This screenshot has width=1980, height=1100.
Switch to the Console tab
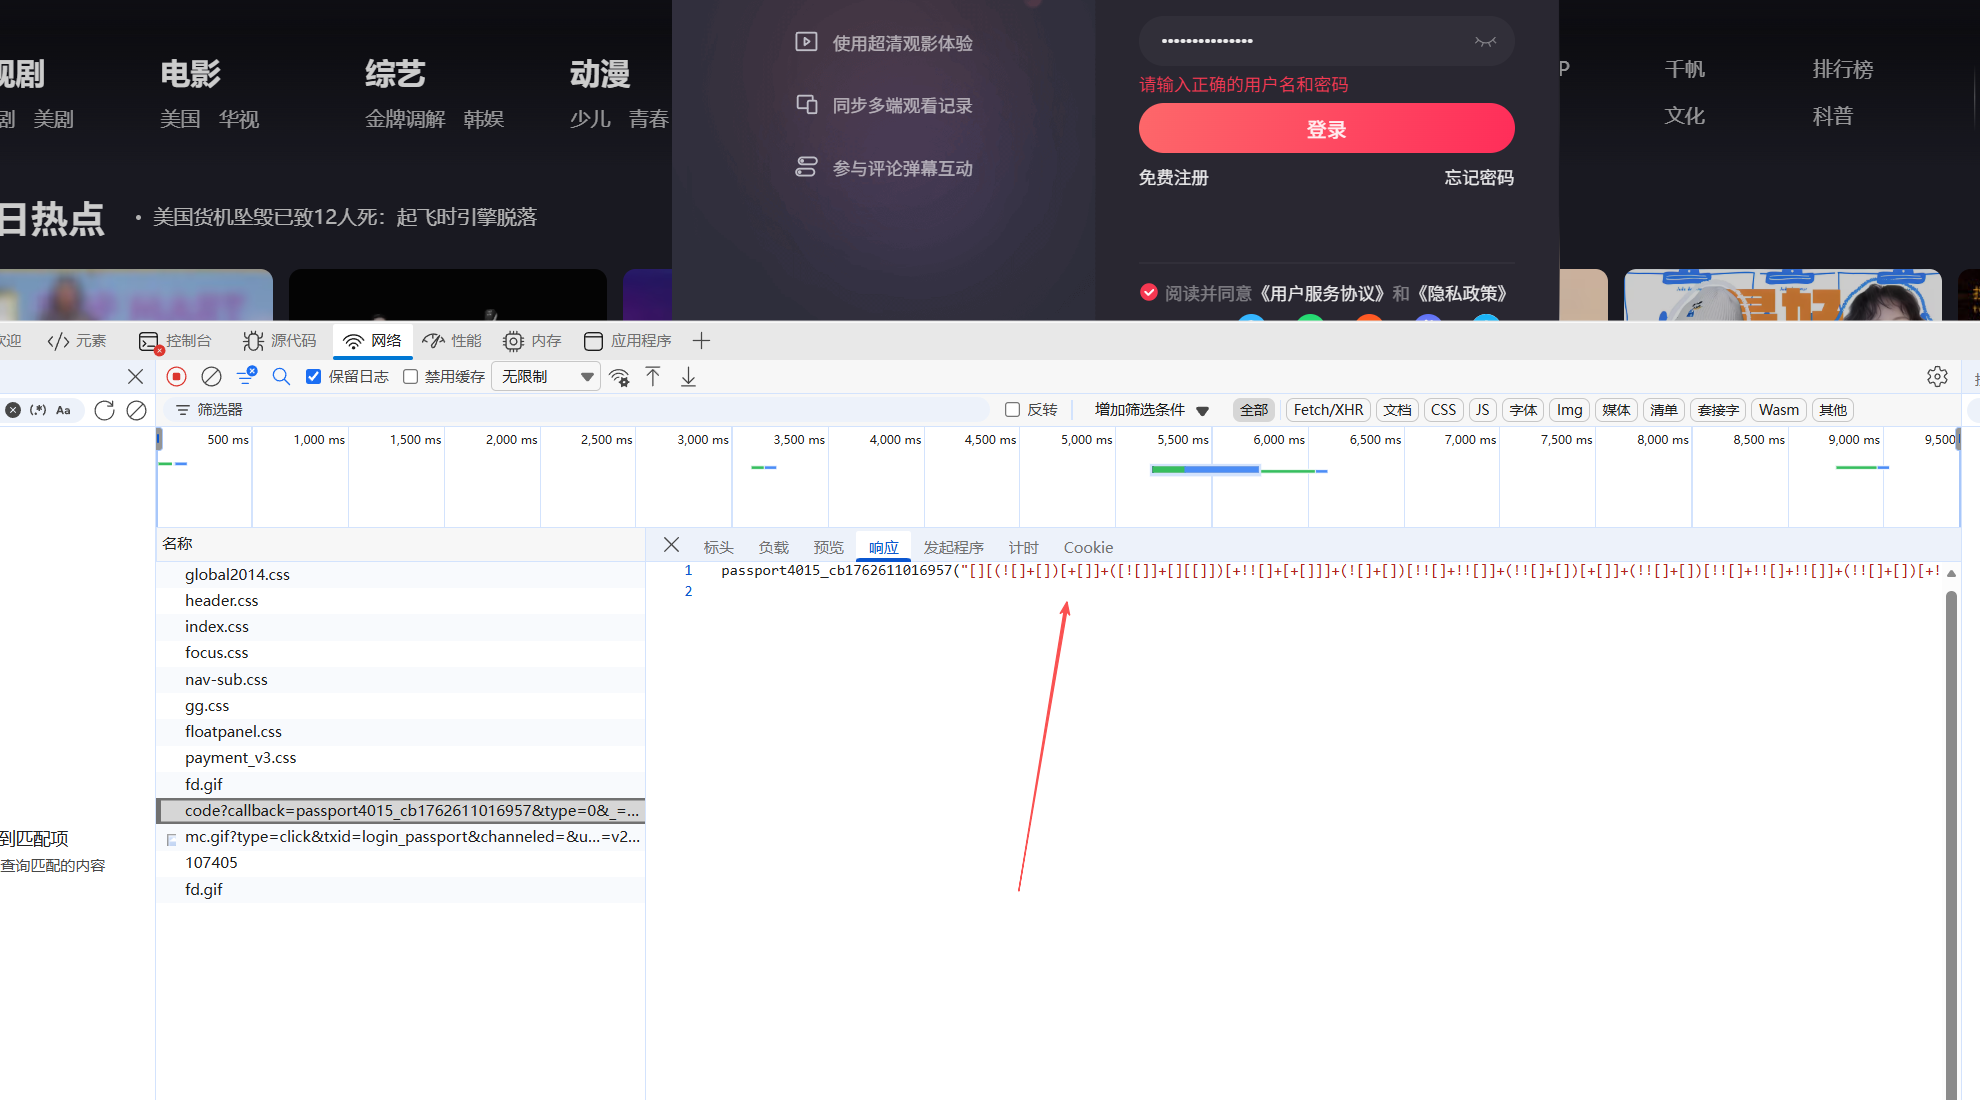176,341
